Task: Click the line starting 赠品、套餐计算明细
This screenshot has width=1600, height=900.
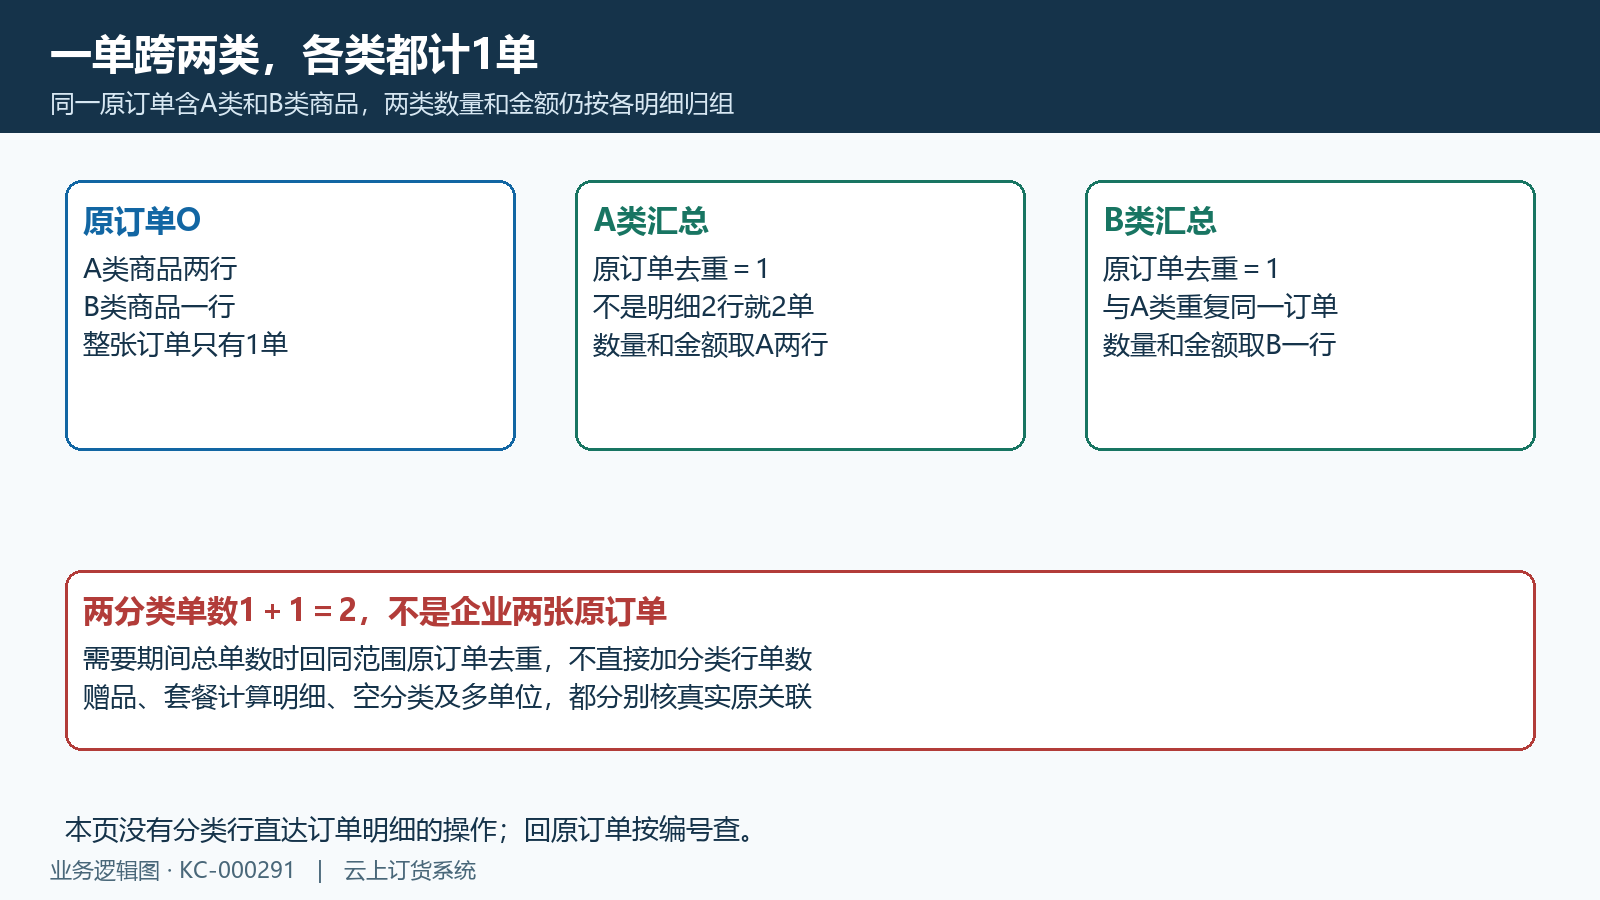Action: click(447, 697)
